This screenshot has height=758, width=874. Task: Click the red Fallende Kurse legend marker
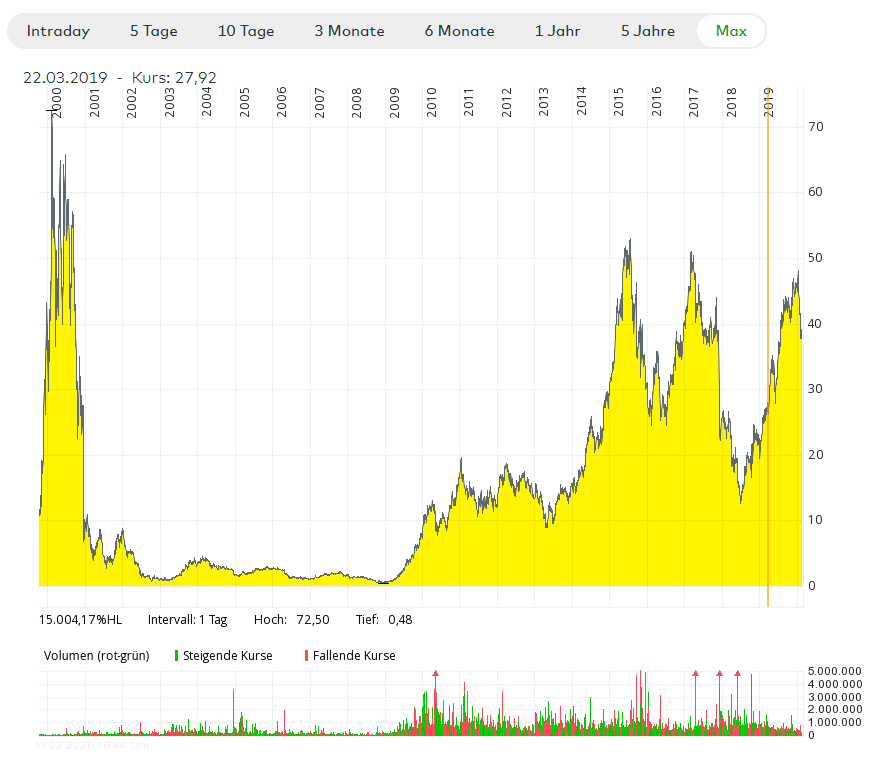[x=306, y=656]
